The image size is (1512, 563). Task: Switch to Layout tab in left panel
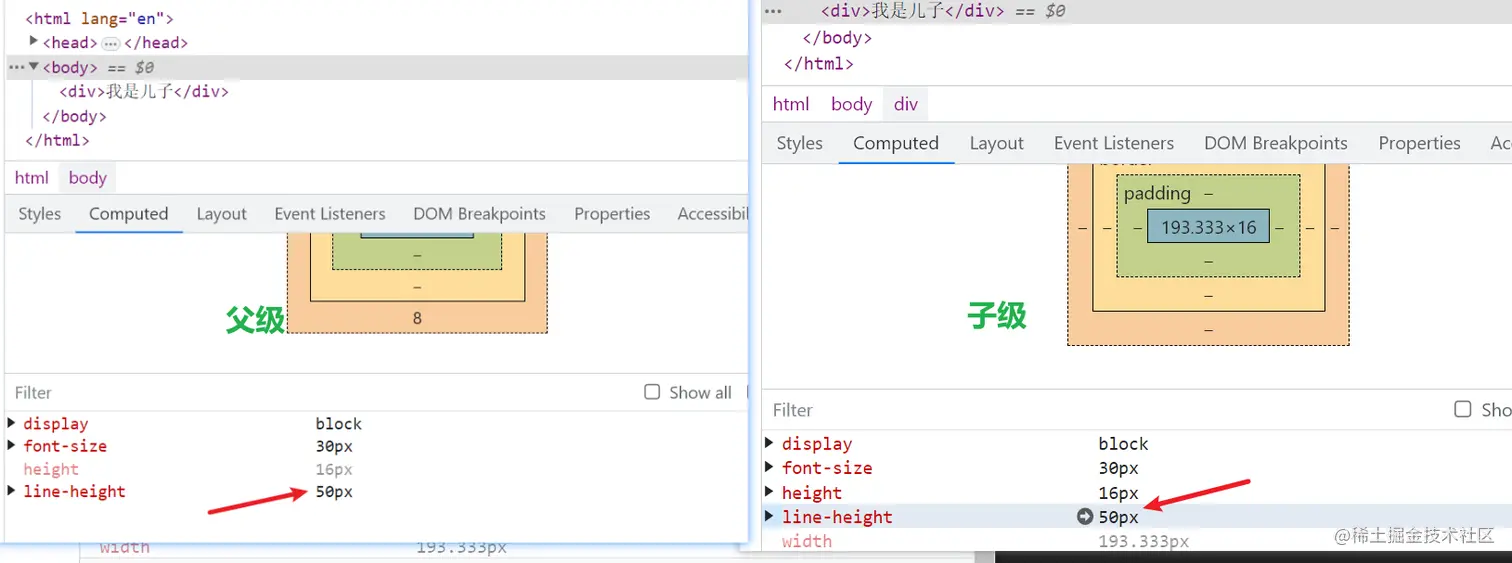(x=221, y=213)
